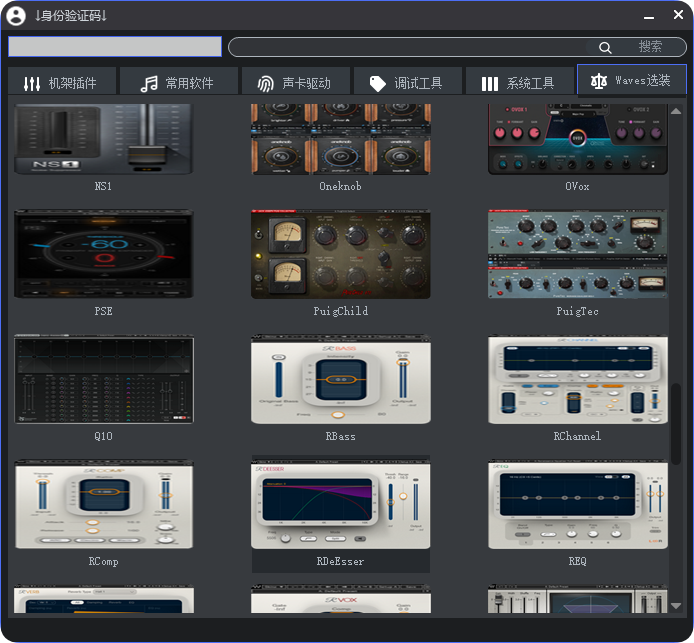Click the RBass name label
This screenshot has height=643, width=694.
point(340,436)
